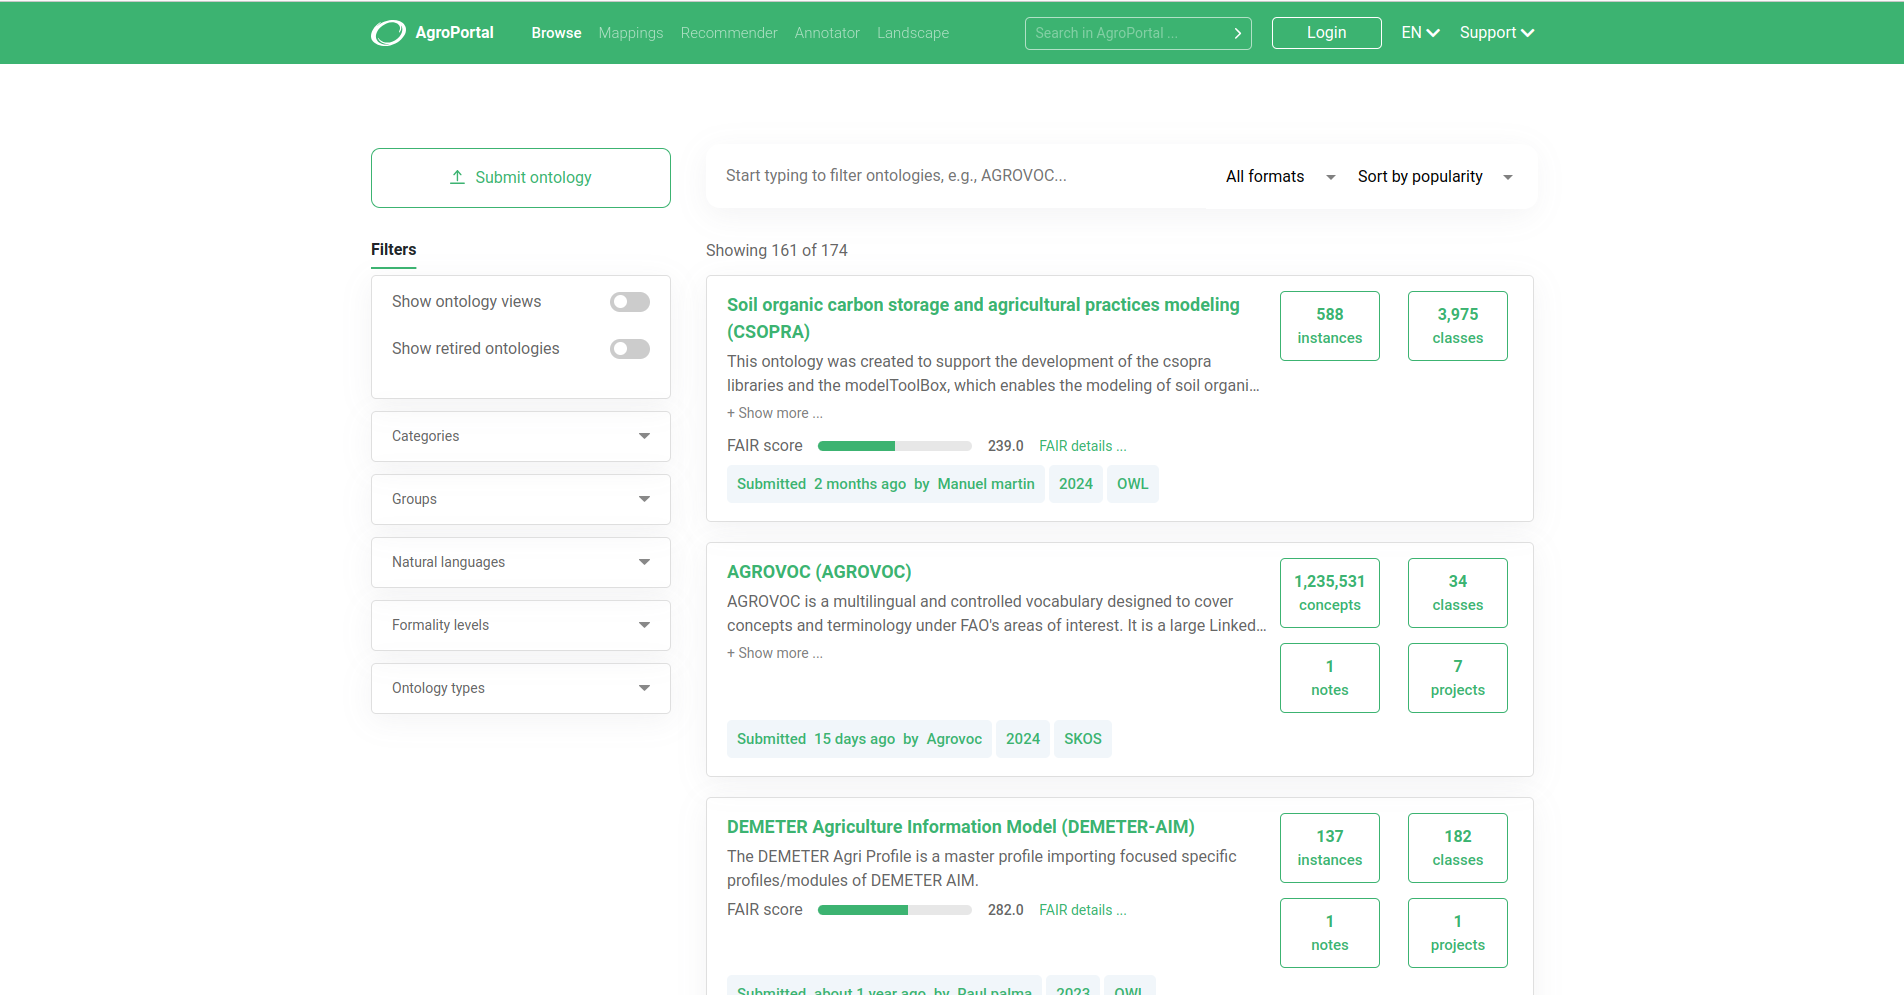Click the 182 classes box
This screenshot has width=1904, height=995.
(1458, 848)
